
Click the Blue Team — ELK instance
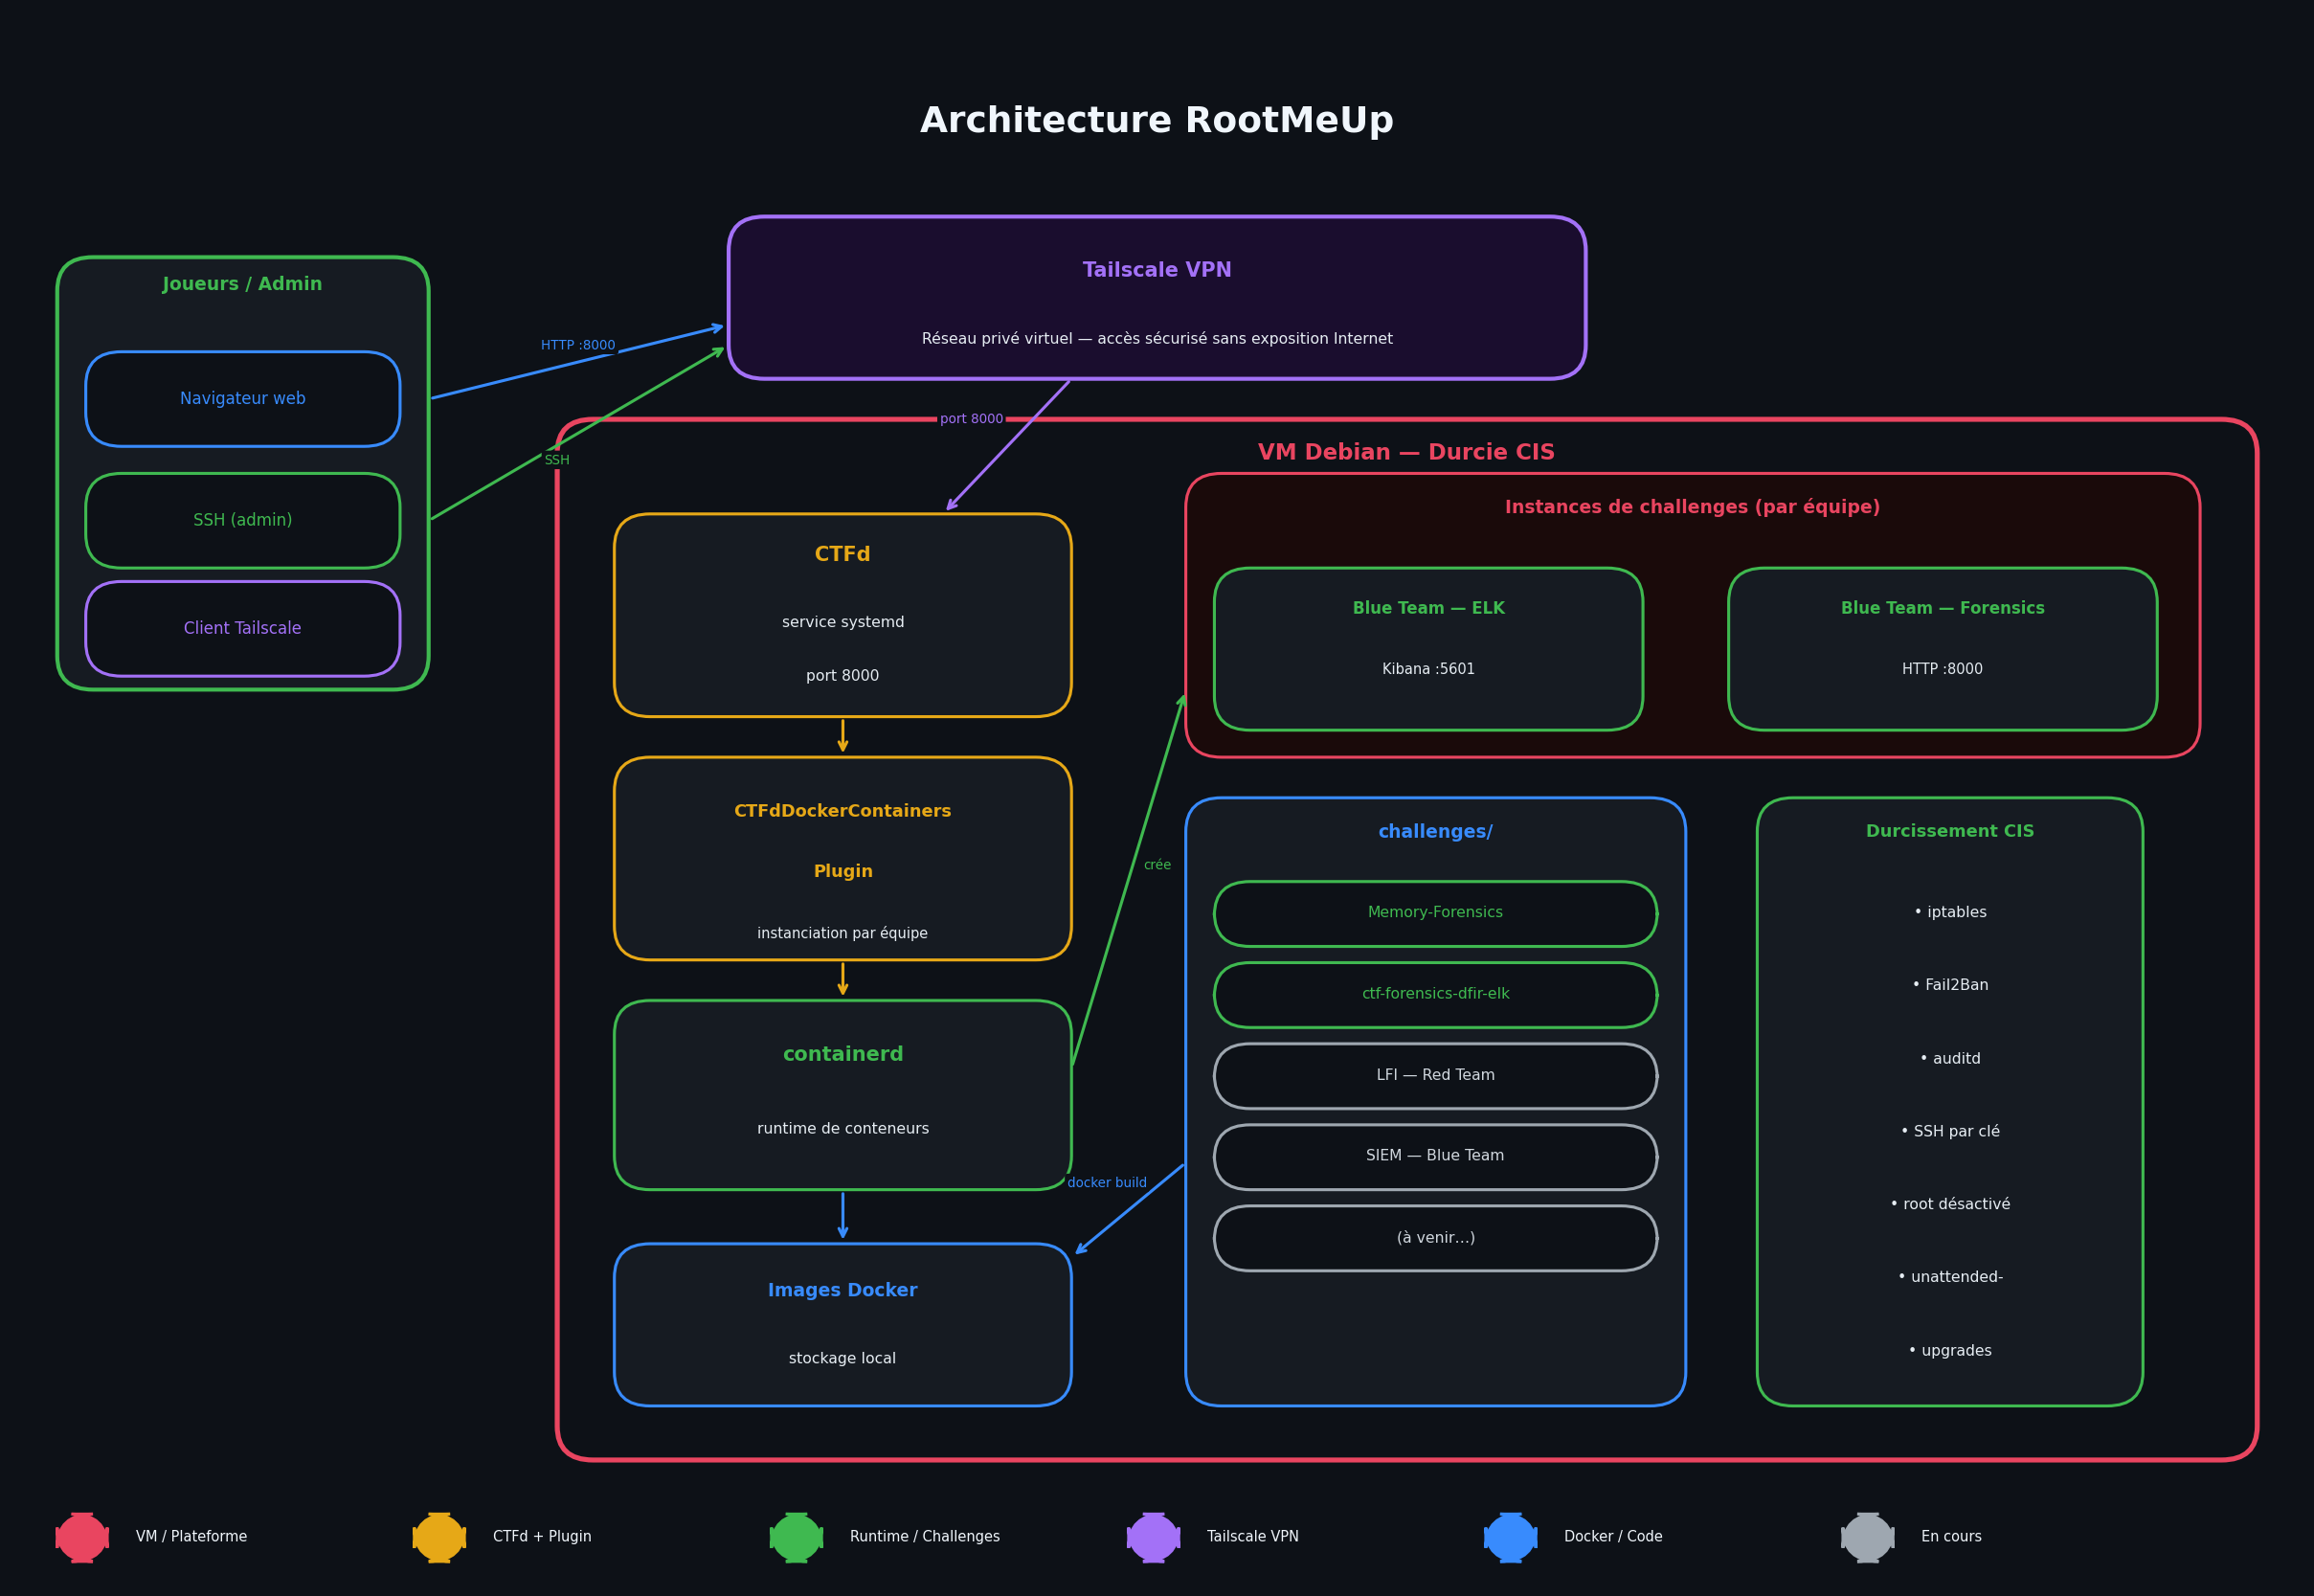pos(1428,648)
